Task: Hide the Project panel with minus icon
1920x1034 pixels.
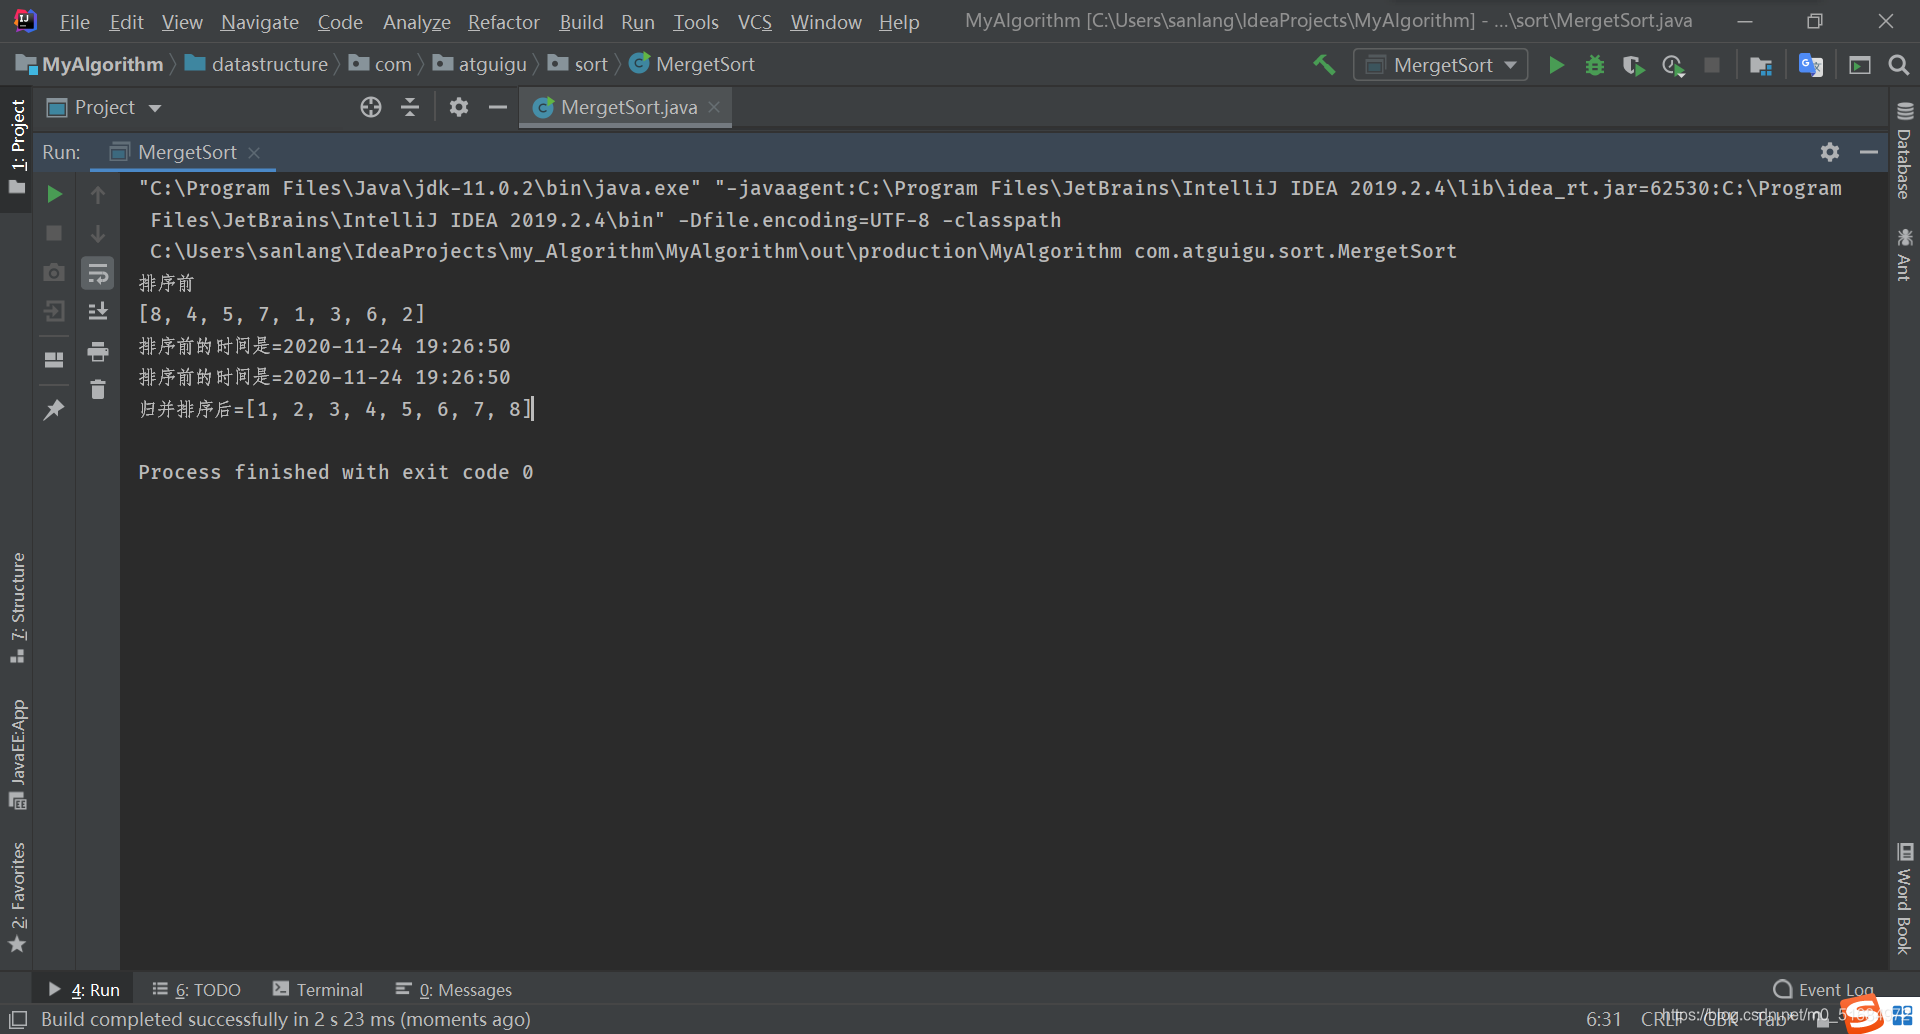Action: [x=497, y=107]
